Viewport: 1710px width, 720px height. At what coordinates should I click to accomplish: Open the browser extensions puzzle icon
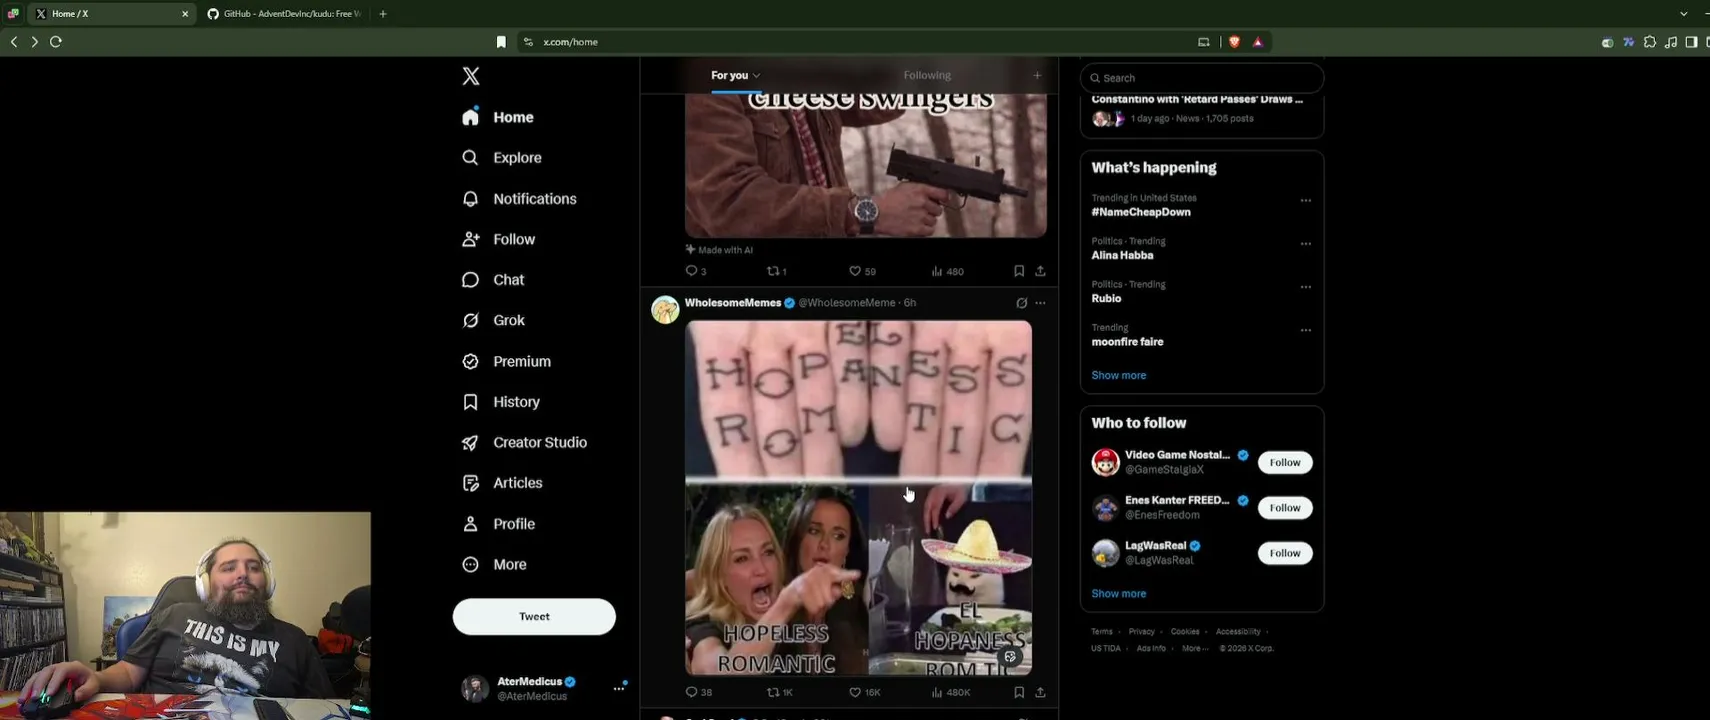[x=1649, y=42]
